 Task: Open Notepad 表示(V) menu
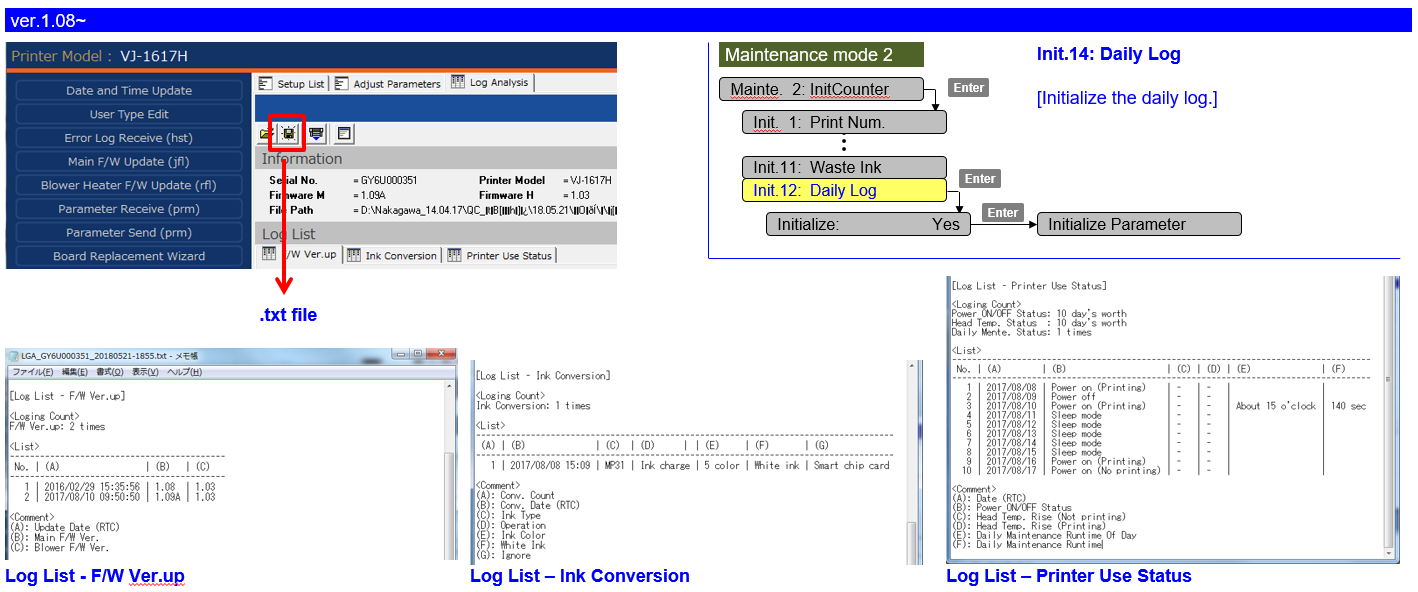(x=144, y=372)
